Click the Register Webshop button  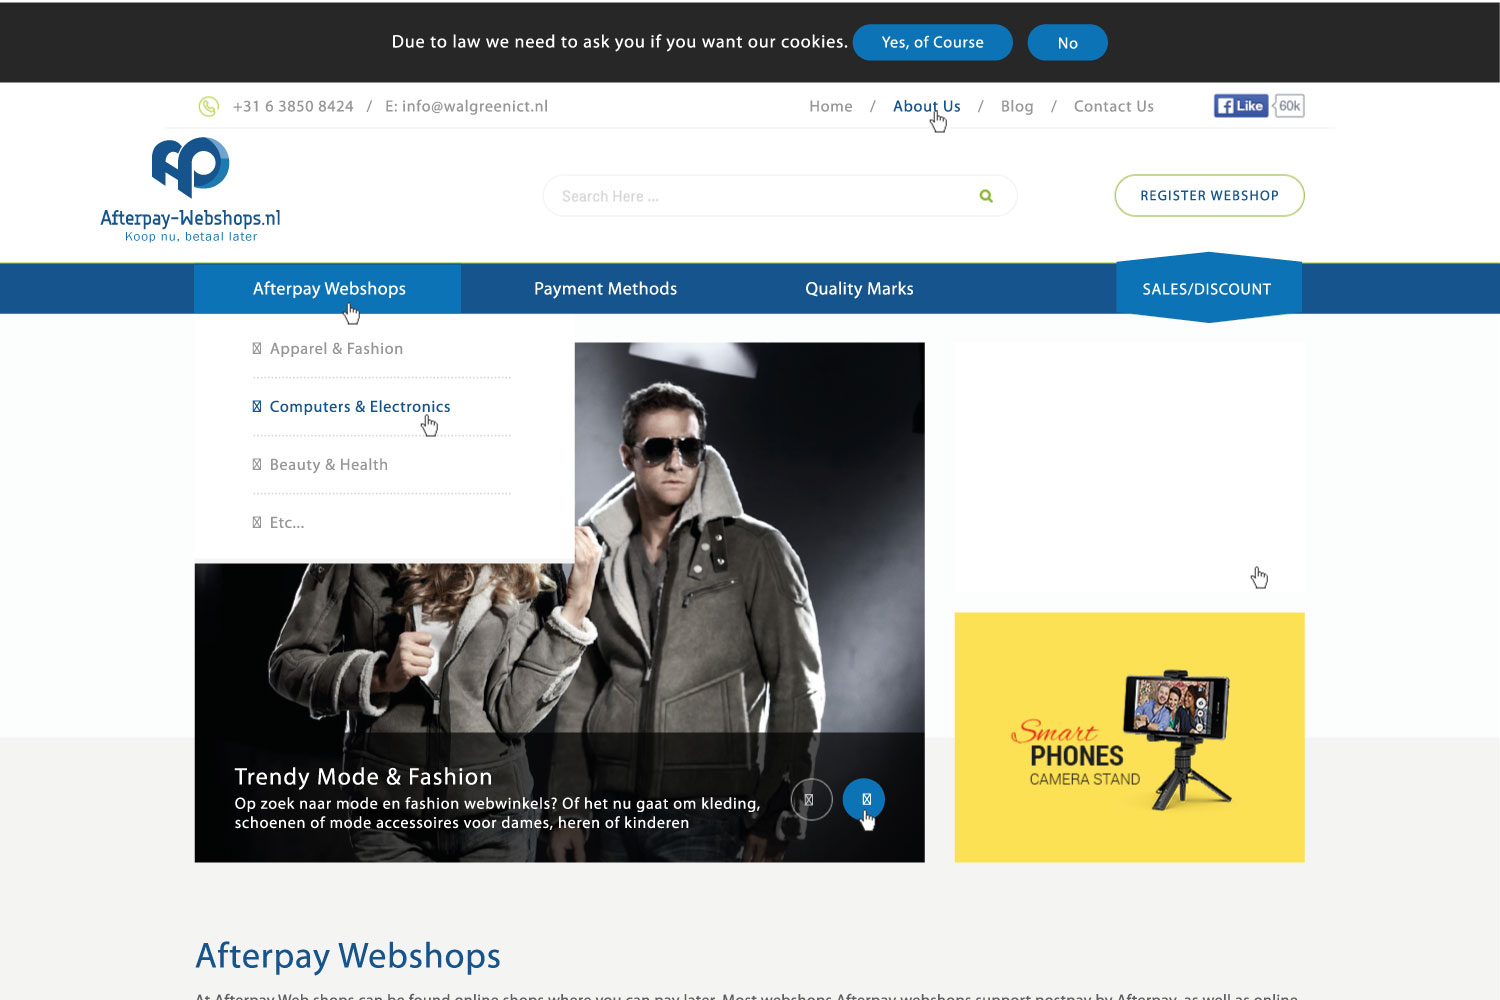pyautogui.click(x=1210, y=195)
